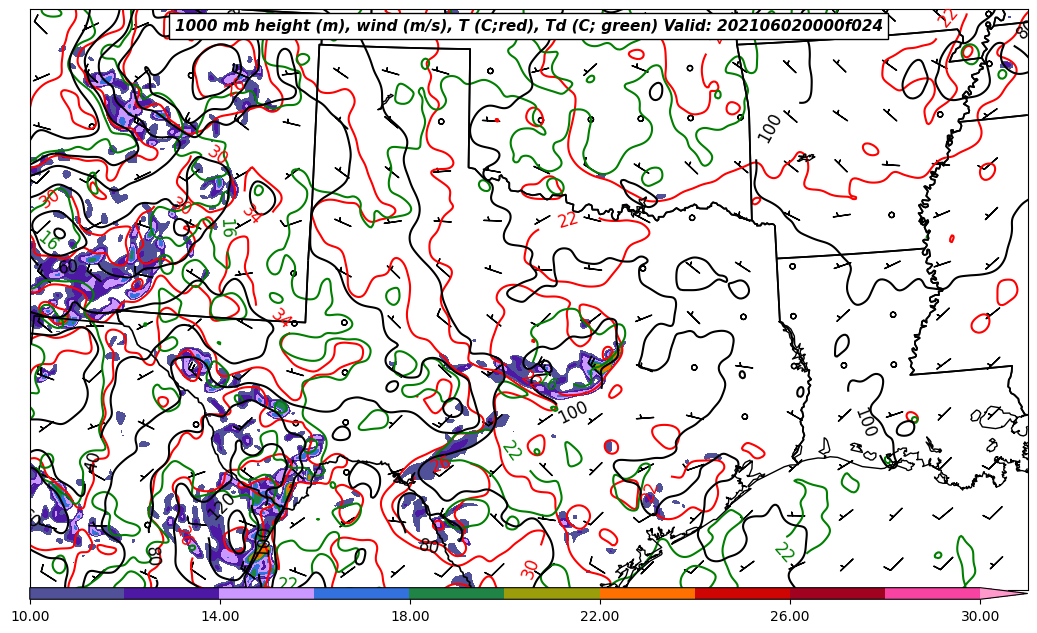Choose the dark crimson 26–28 colorbar segment
This screenshot has width=1037, height=633.
pos(837,593)
